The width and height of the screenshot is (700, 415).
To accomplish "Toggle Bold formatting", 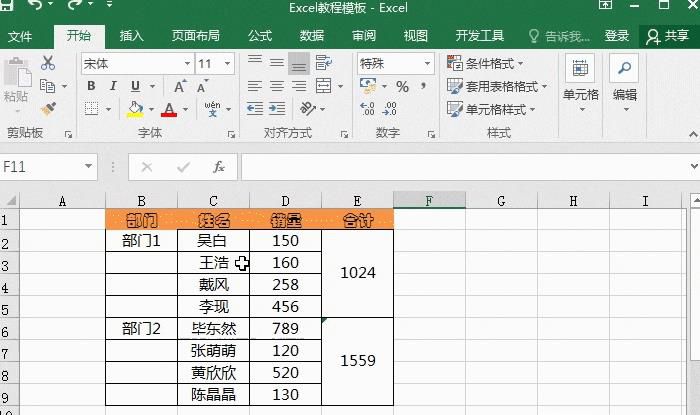I will [x=91, y=86].
